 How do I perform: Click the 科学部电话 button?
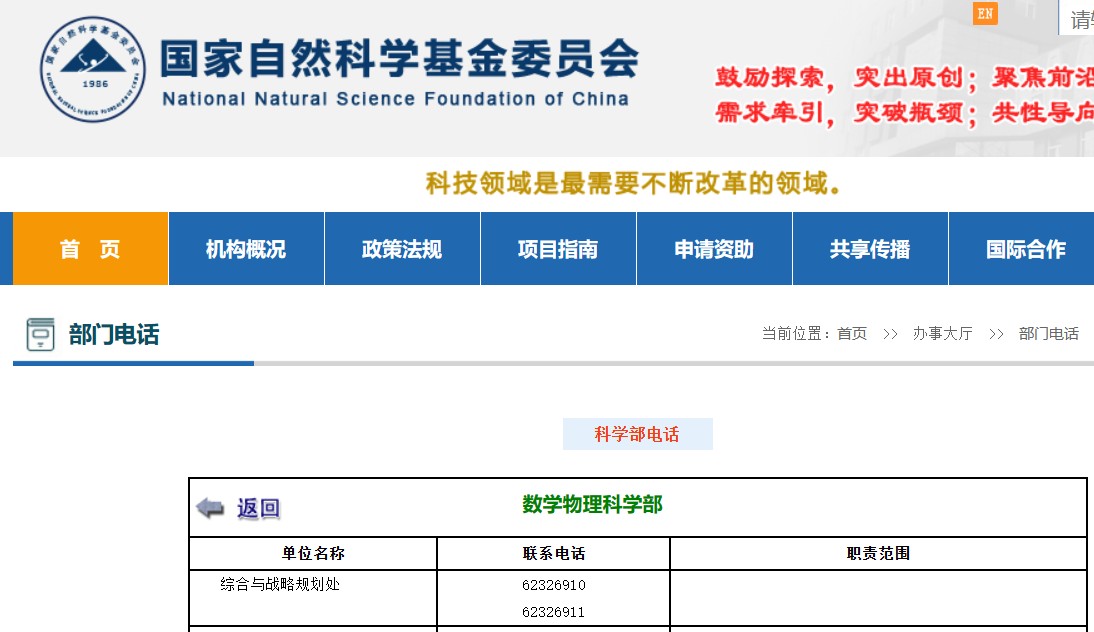pyautogui.click(x=638, y=434)
